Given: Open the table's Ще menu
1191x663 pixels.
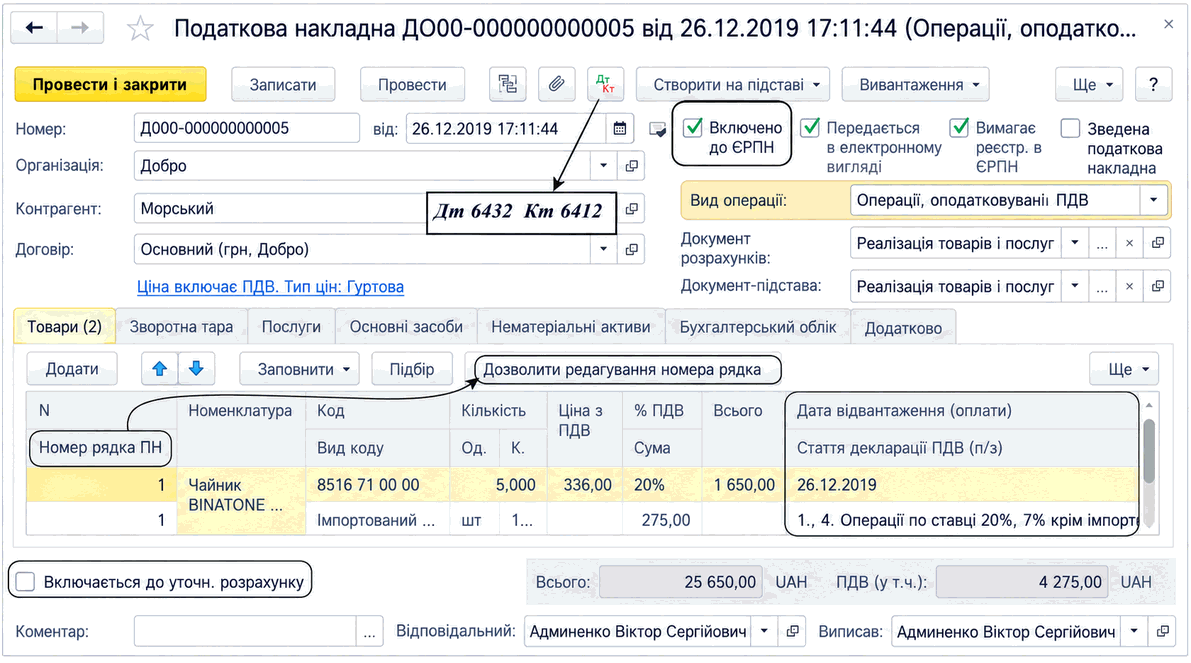Looking at the screenshot, I should [1124, 369].
